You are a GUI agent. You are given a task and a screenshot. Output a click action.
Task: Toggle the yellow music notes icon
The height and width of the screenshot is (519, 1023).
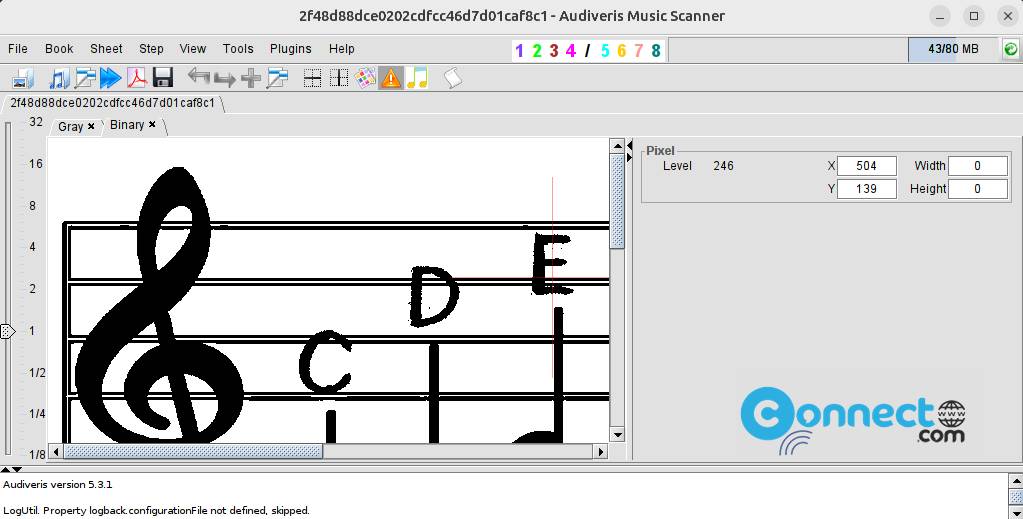[417, 78]
